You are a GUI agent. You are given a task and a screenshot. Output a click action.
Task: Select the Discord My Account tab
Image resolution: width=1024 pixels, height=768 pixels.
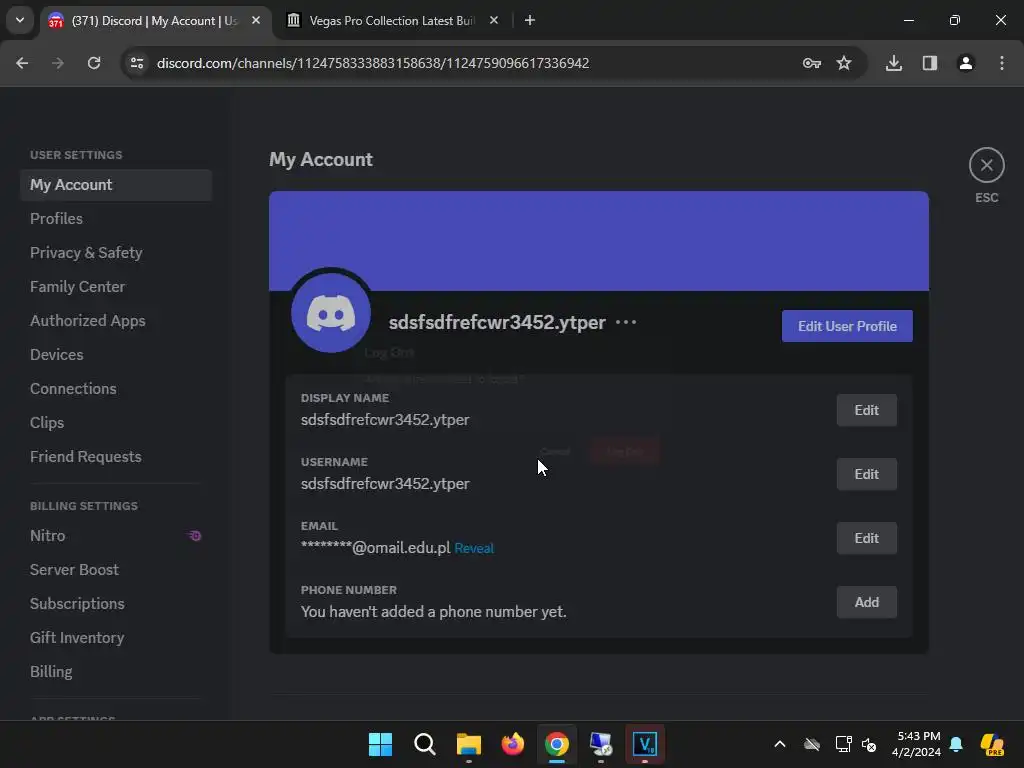pos(155,20)
